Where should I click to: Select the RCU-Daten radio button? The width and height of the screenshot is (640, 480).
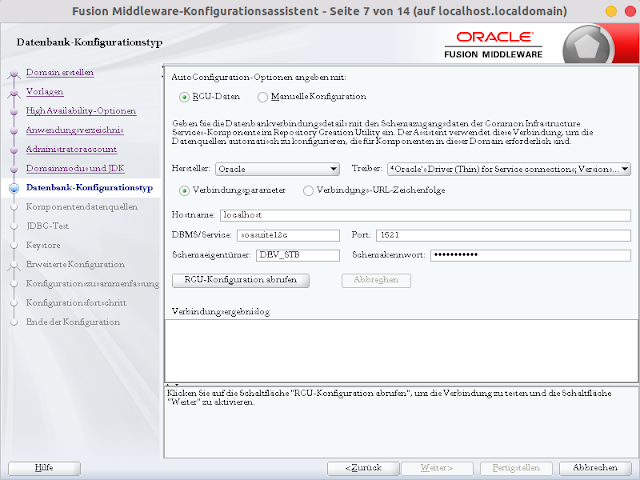point(184,97)
